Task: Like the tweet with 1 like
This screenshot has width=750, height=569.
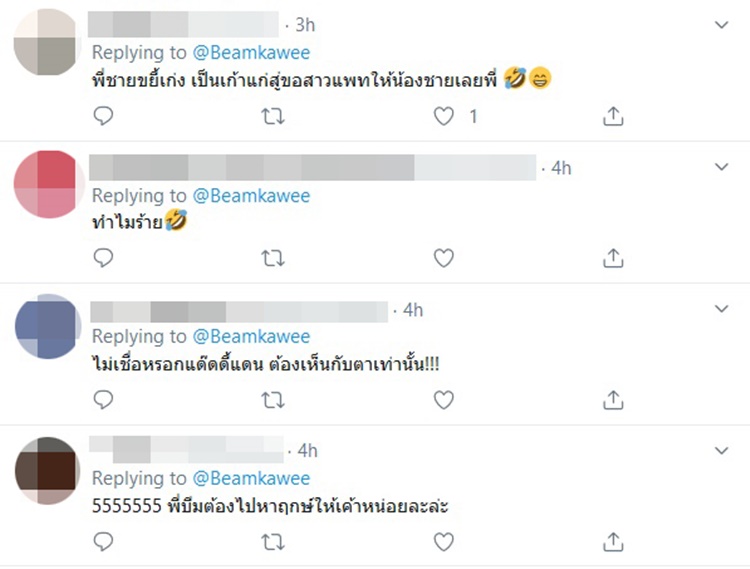Action: coord(444,117)
